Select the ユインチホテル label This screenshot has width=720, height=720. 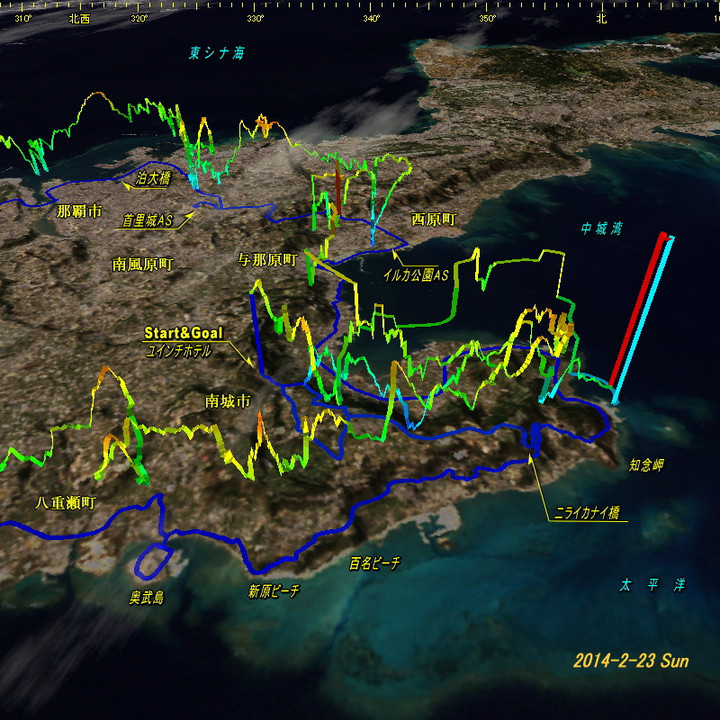pyautogui.click(x=184, y=349)
